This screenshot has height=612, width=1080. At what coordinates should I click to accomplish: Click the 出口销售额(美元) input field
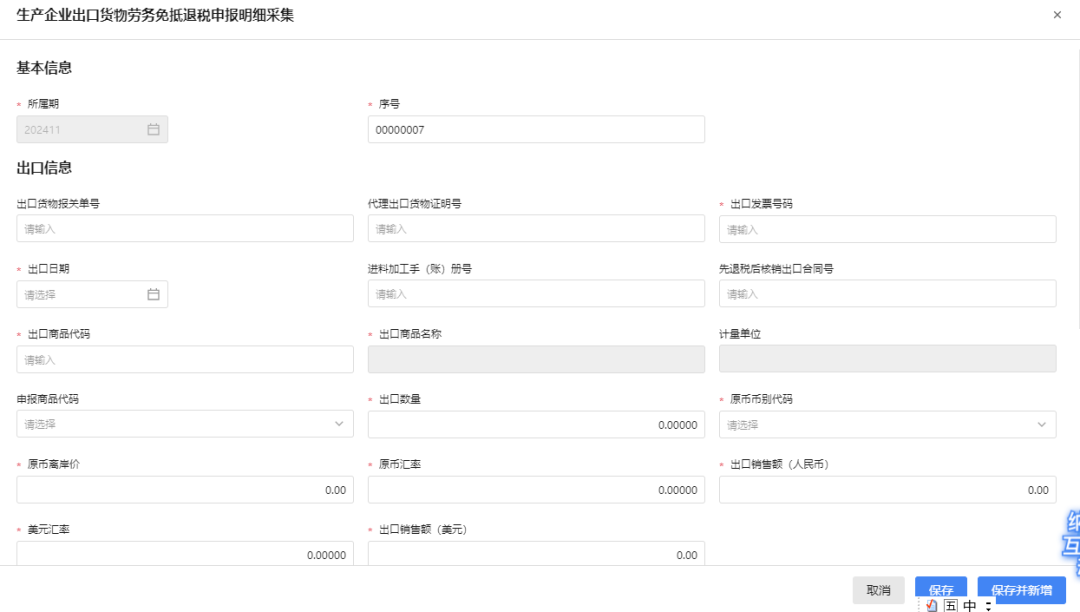click(x=536, y=553)
